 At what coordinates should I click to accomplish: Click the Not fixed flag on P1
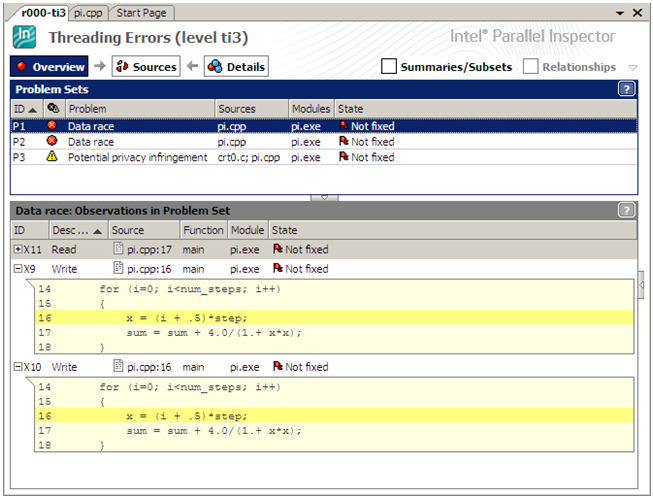(x=344, y=125)
